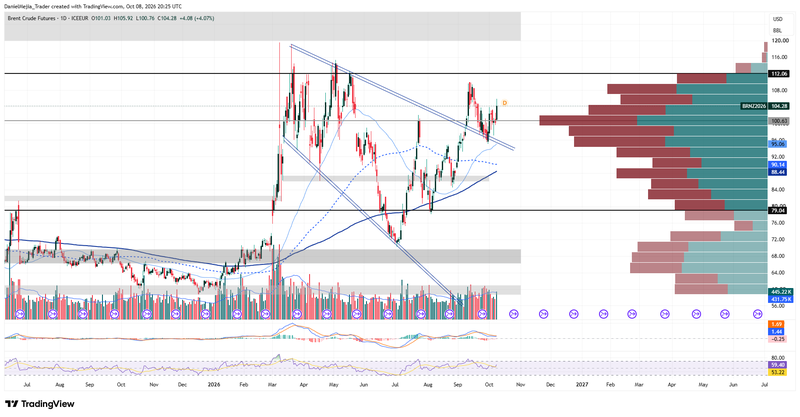Click the 445.22K volume value label
Screen dimensions: 800x417
(781, 291)
